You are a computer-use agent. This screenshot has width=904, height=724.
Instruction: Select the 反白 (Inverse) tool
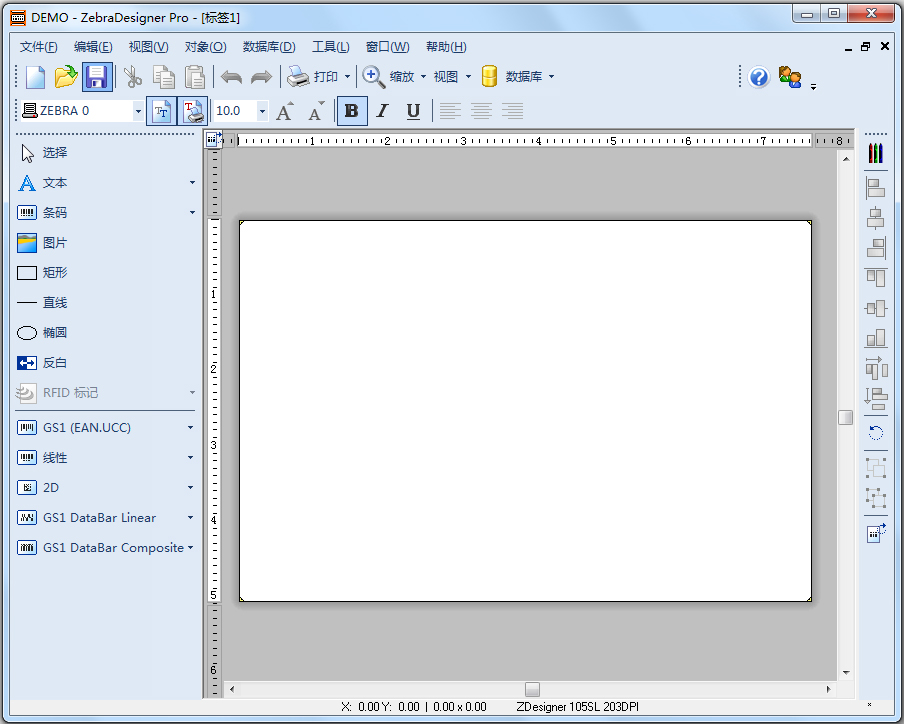tap(55, 362)
